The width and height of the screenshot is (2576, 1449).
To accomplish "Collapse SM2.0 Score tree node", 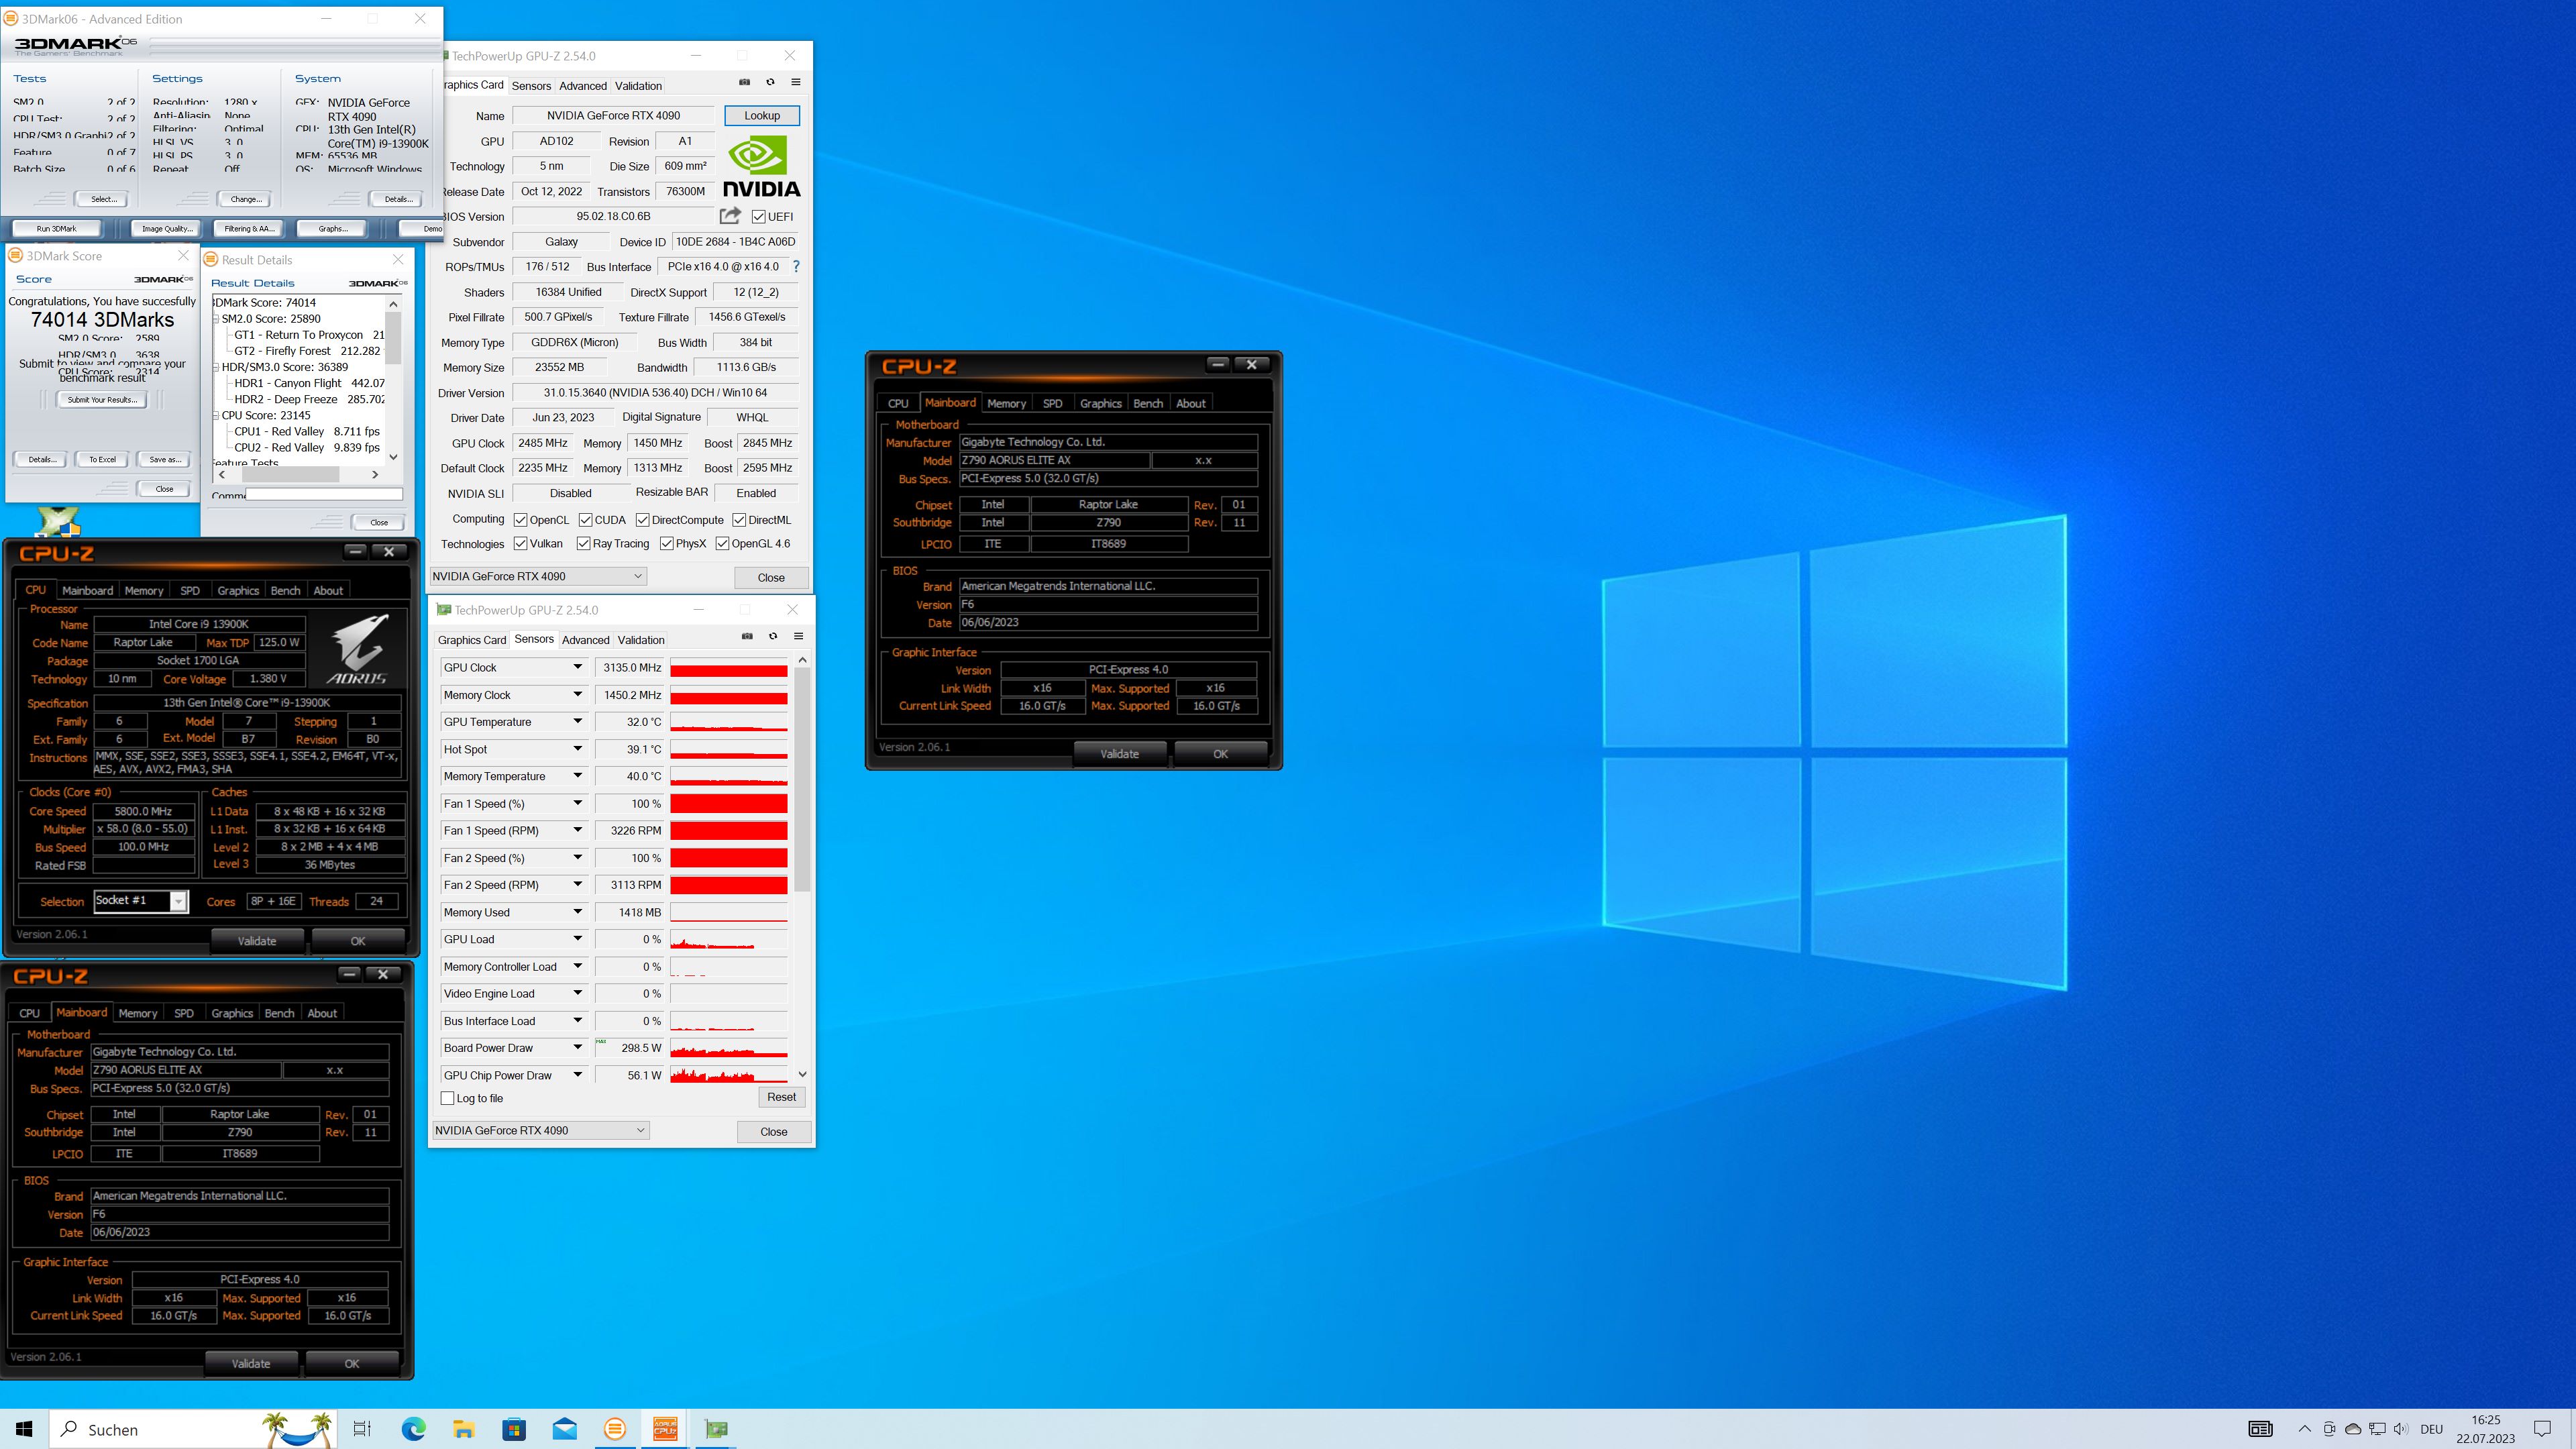I will point(215,319).
